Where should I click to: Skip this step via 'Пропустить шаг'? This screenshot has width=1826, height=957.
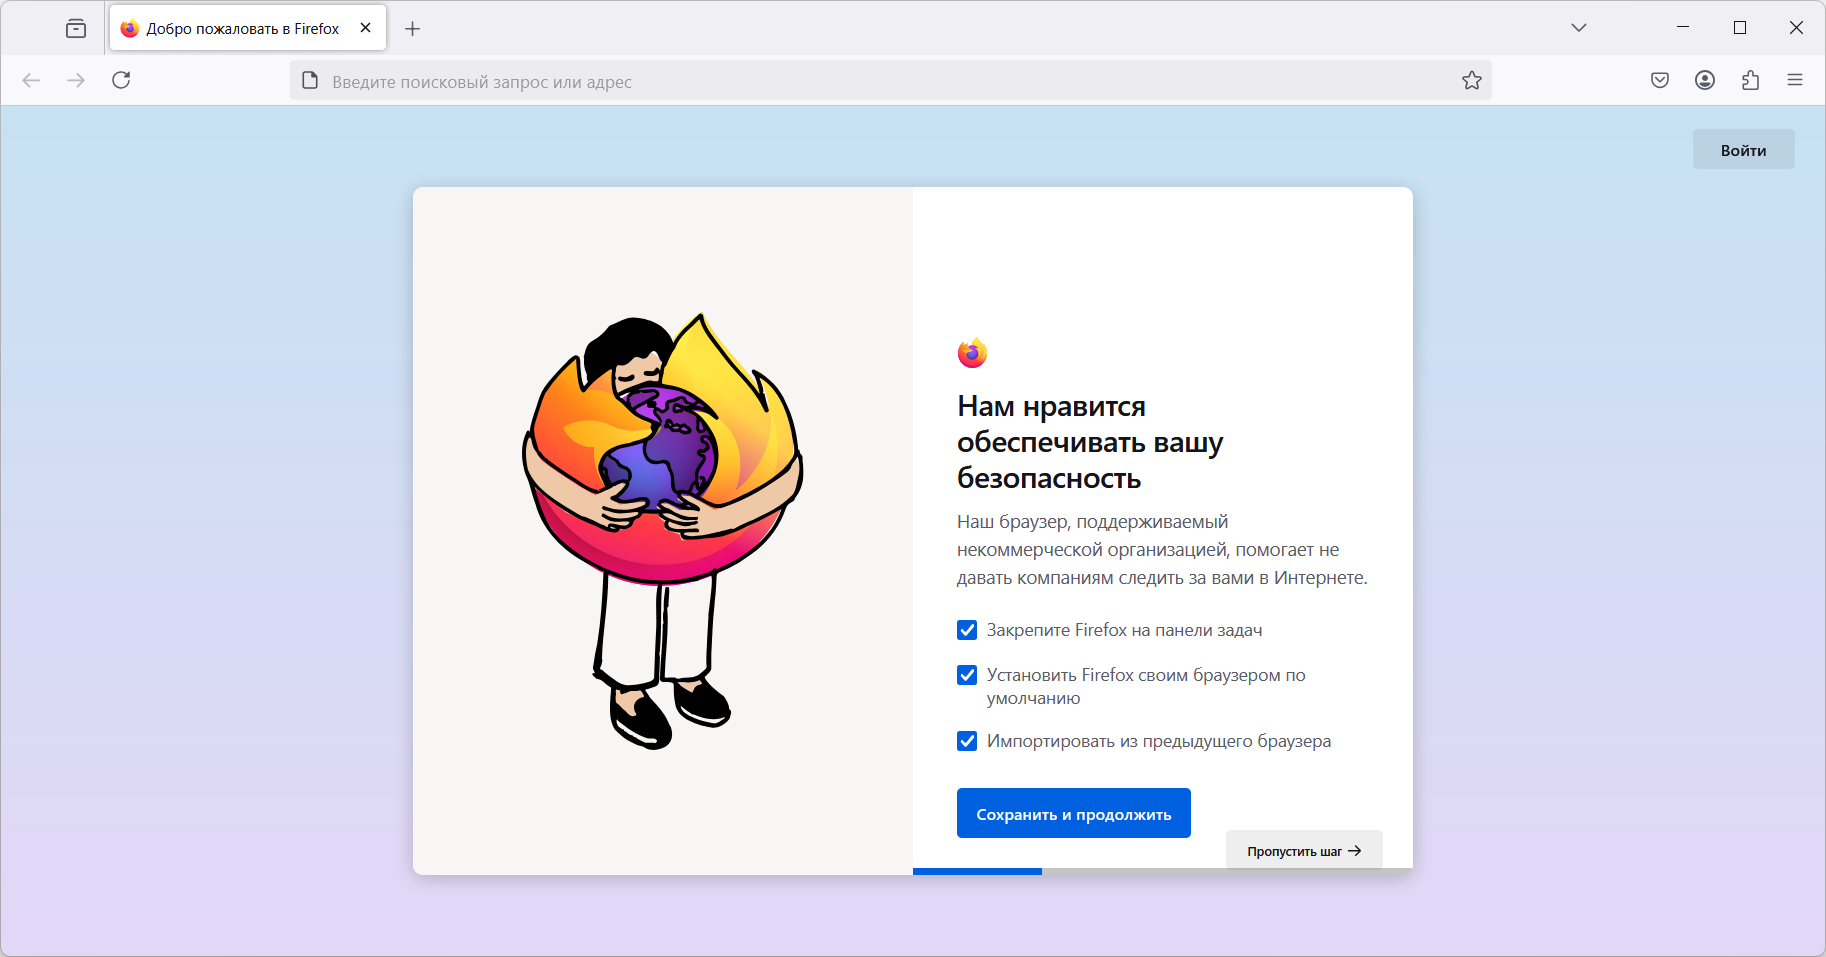(x=1304, y=851)
